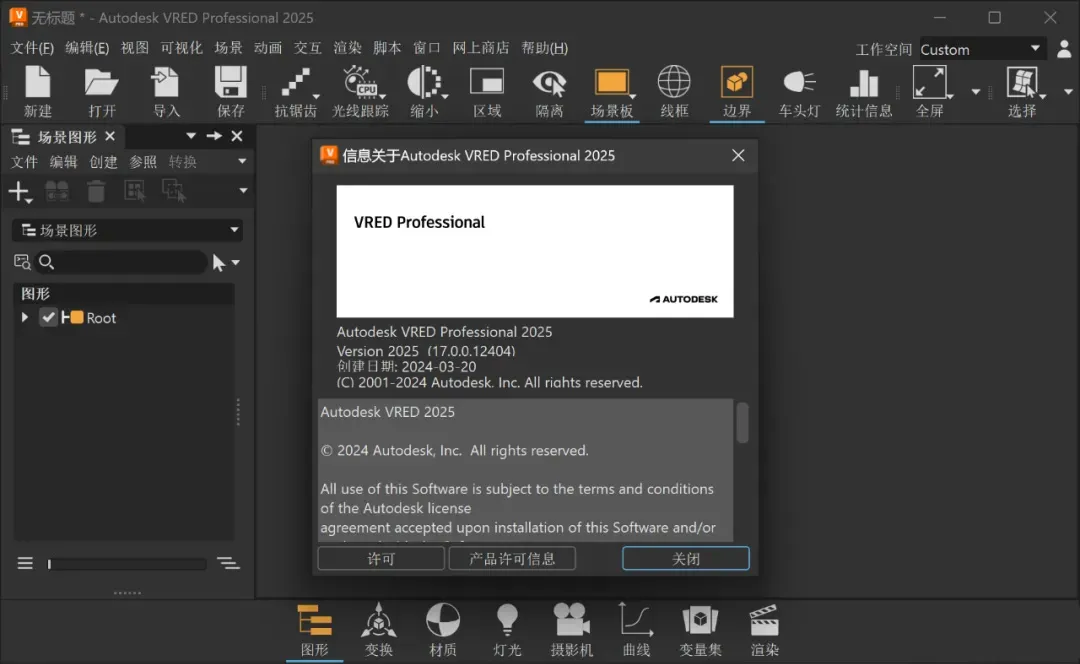Open the Help (帮助) menu

tap(544, 48)
